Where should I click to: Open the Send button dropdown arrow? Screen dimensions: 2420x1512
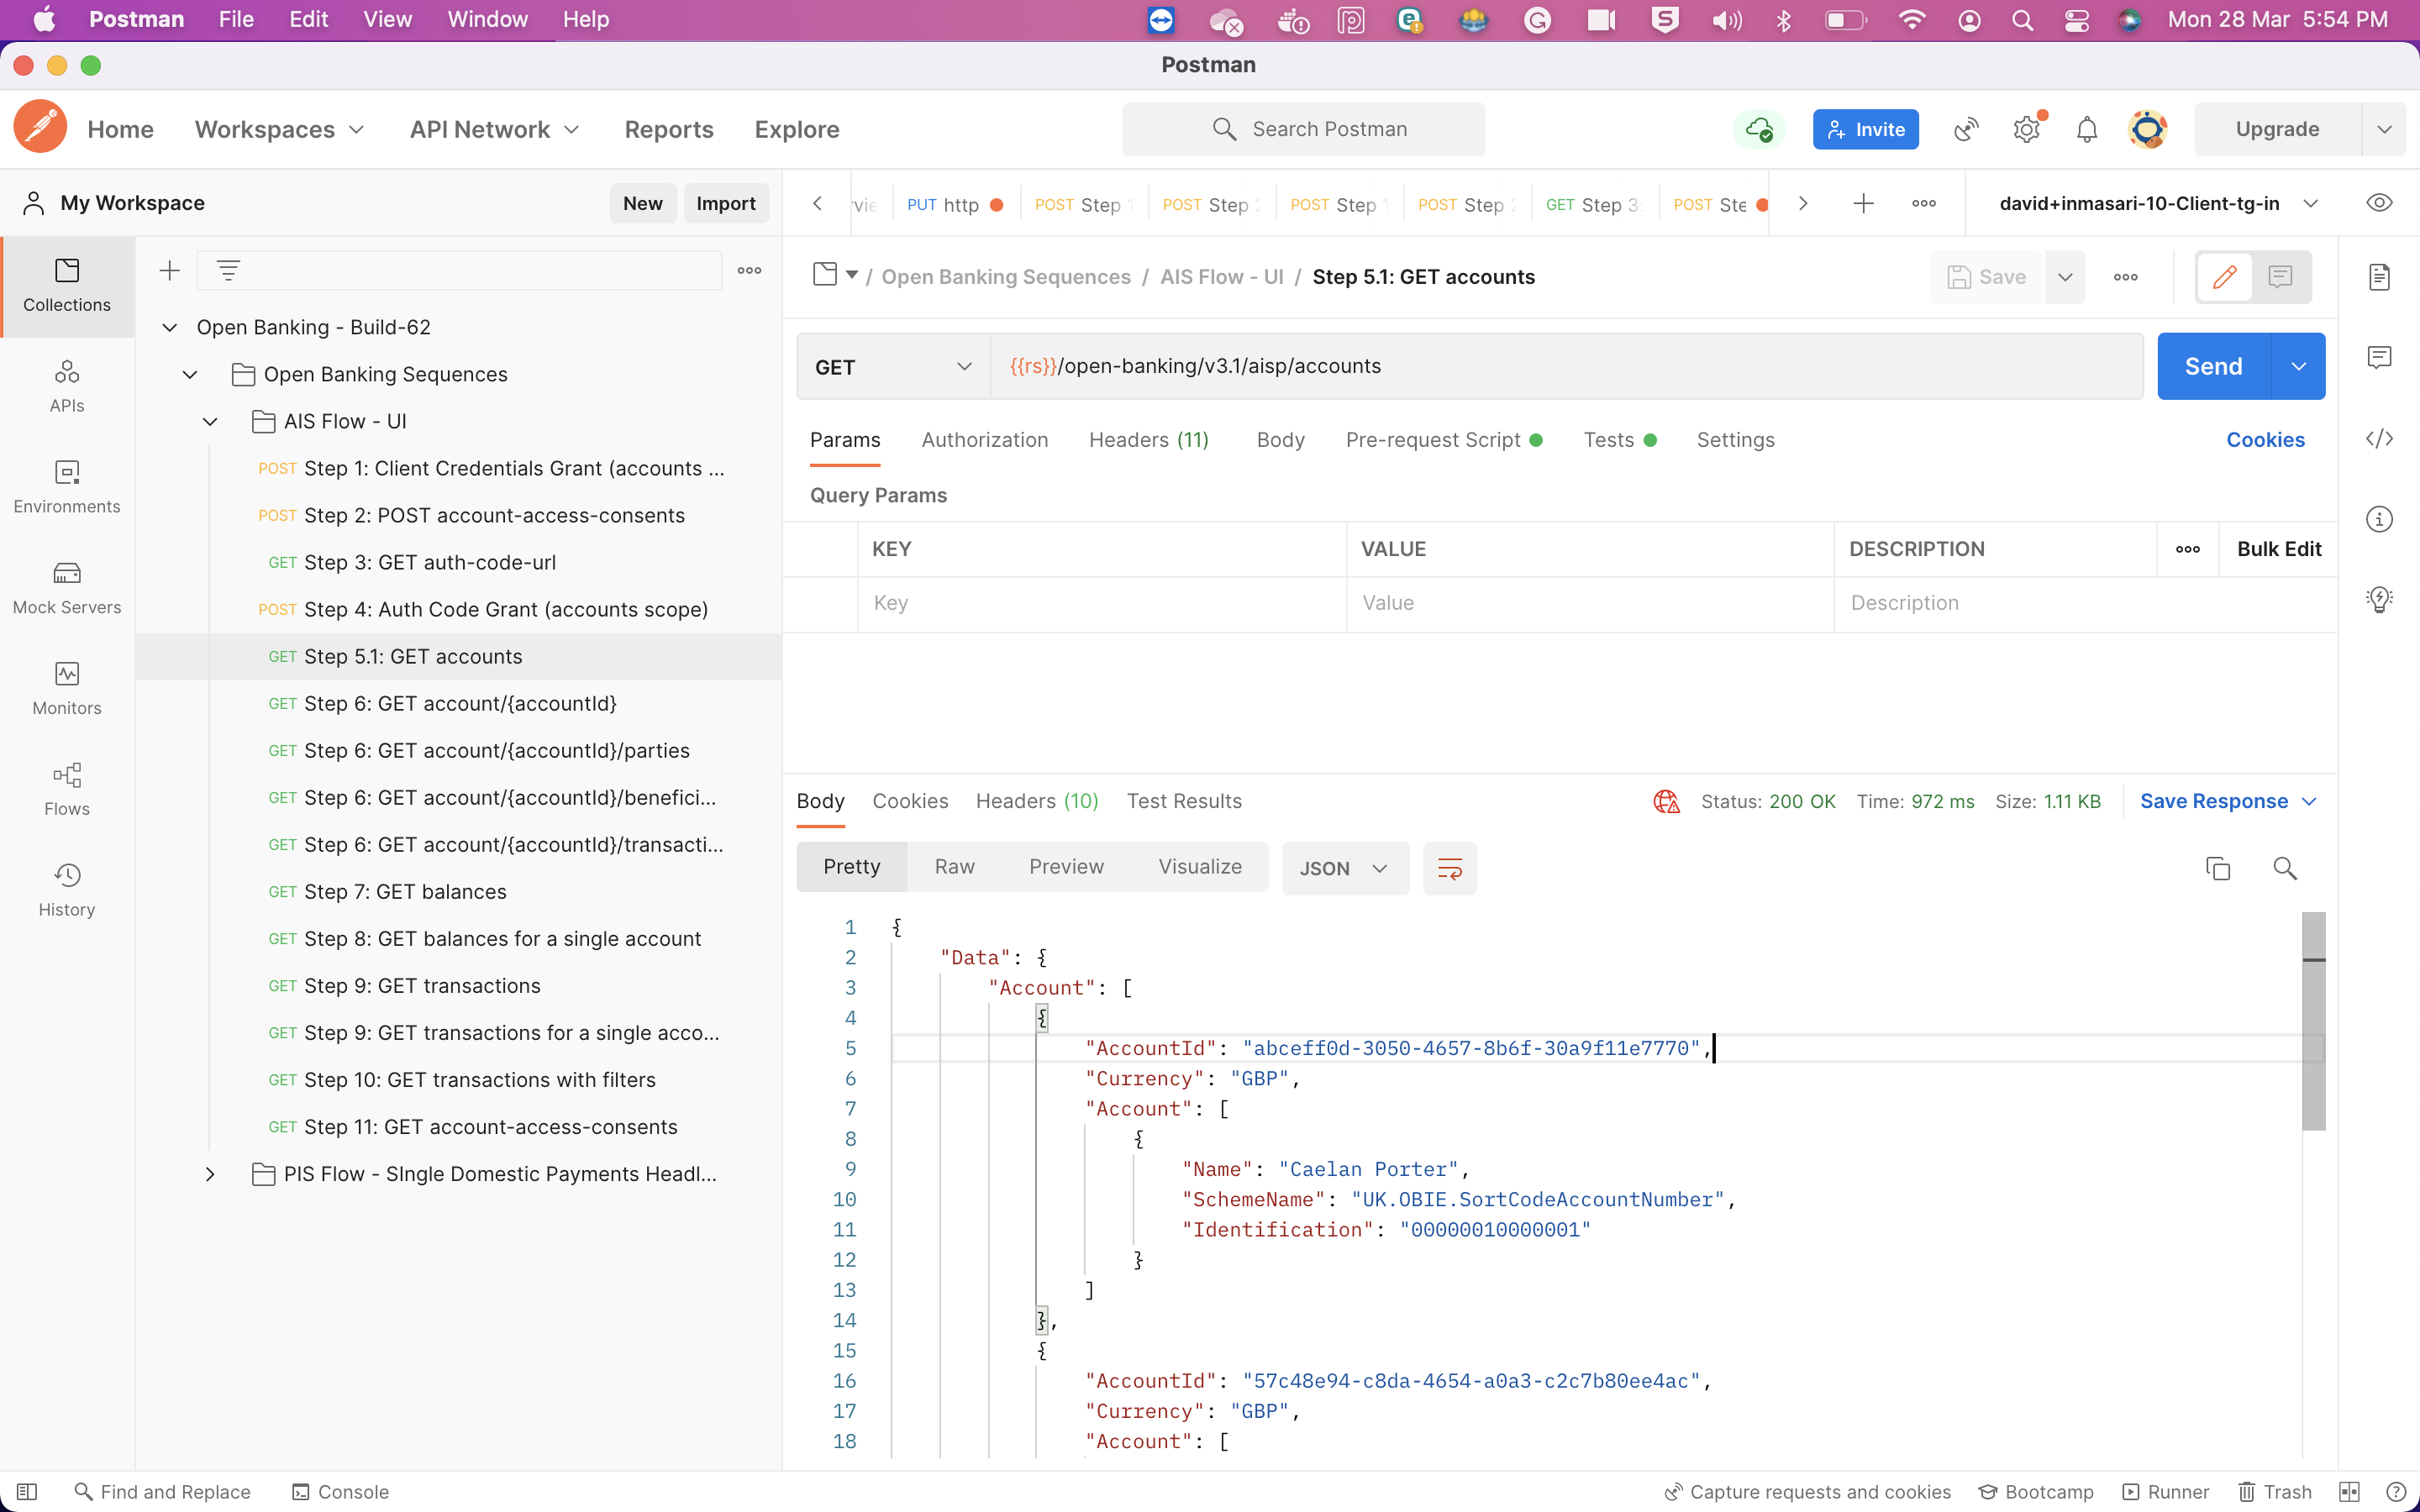coord(2299,367)
